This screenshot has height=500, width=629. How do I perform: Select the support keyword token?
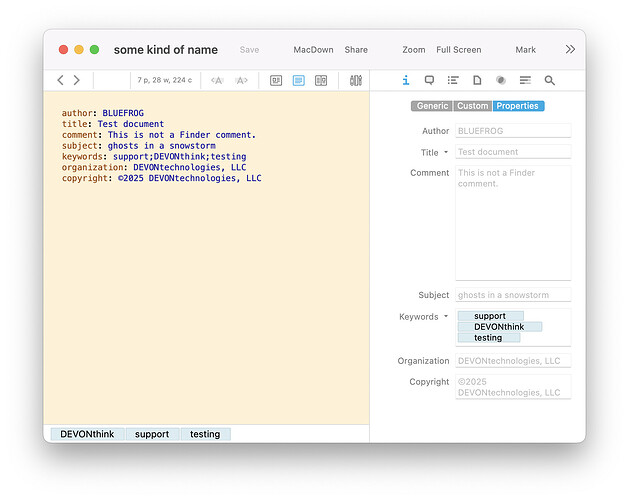coord(491,316)
